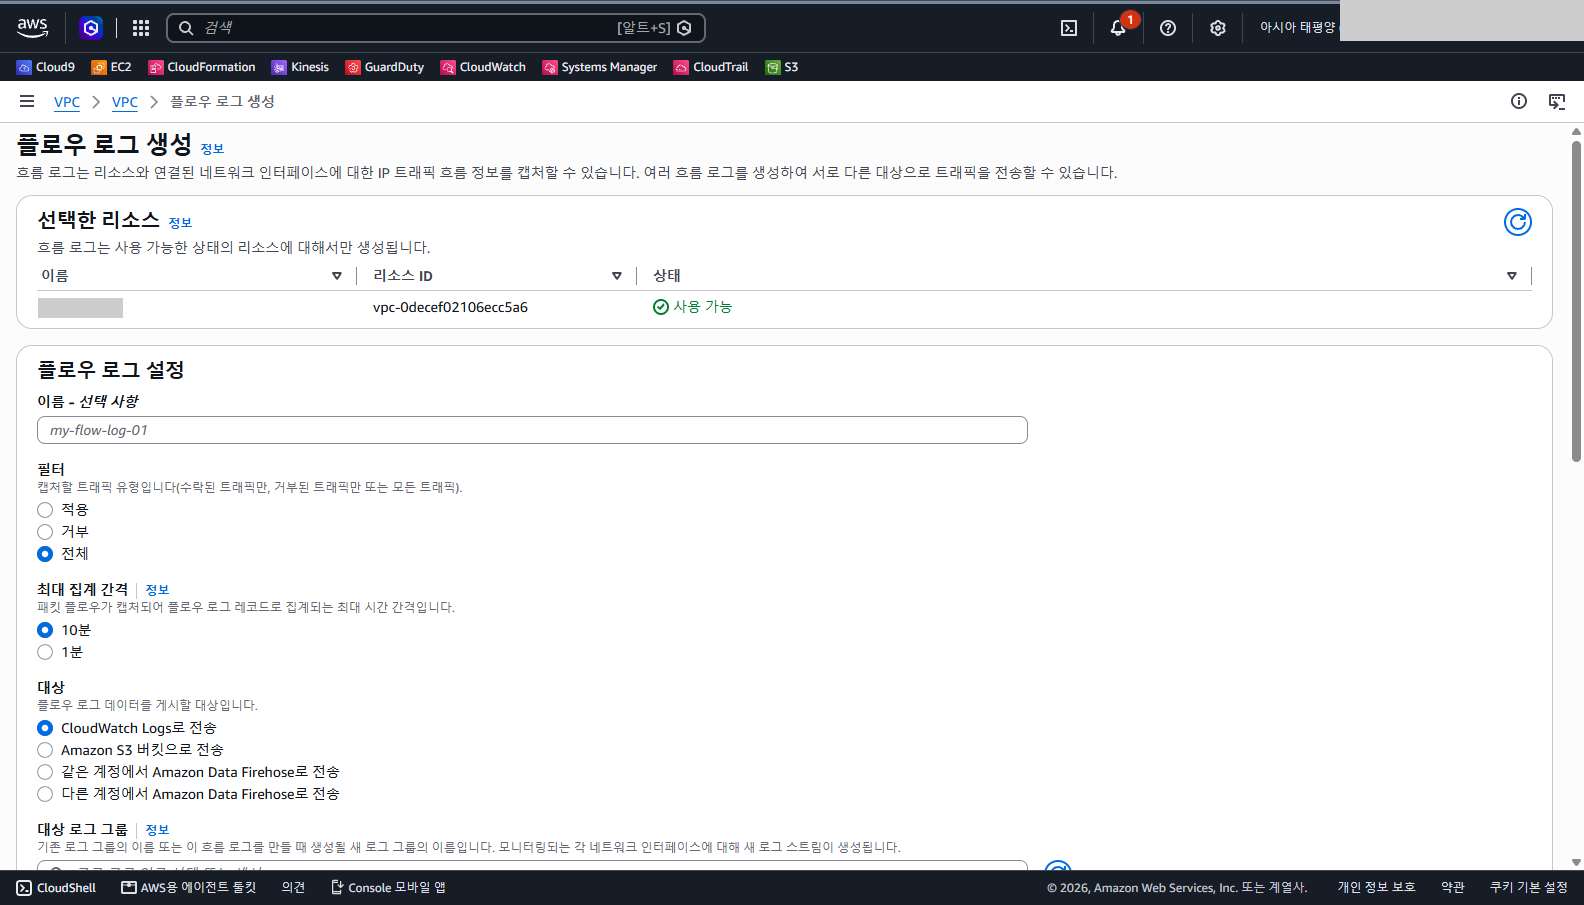
Task: Choose CloudWatch Logs로 전송 destination
Action: click(x=45, y=728)
